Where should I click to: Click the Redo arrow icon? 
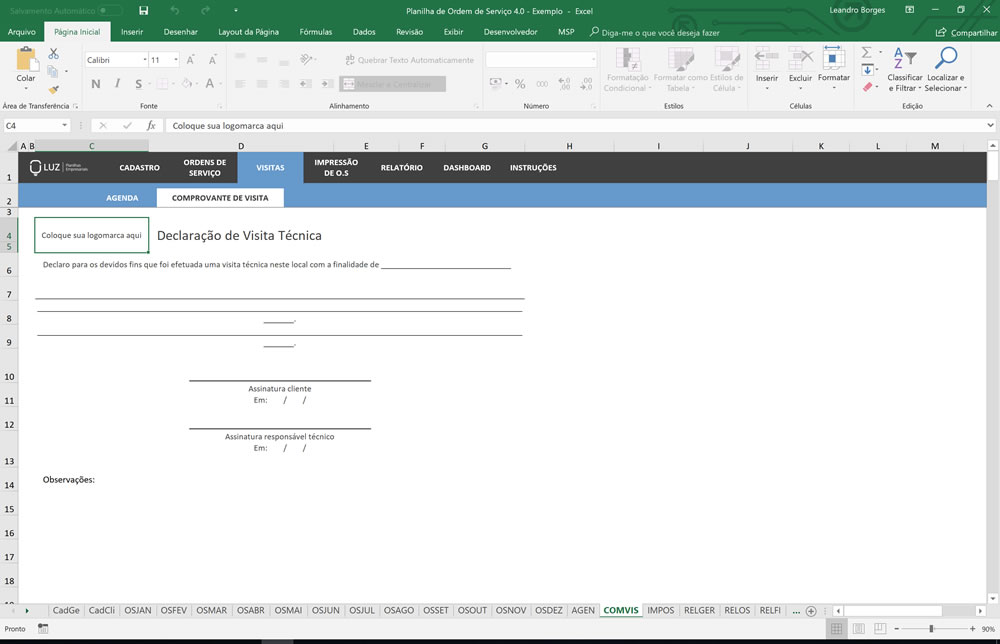point(205,11)
